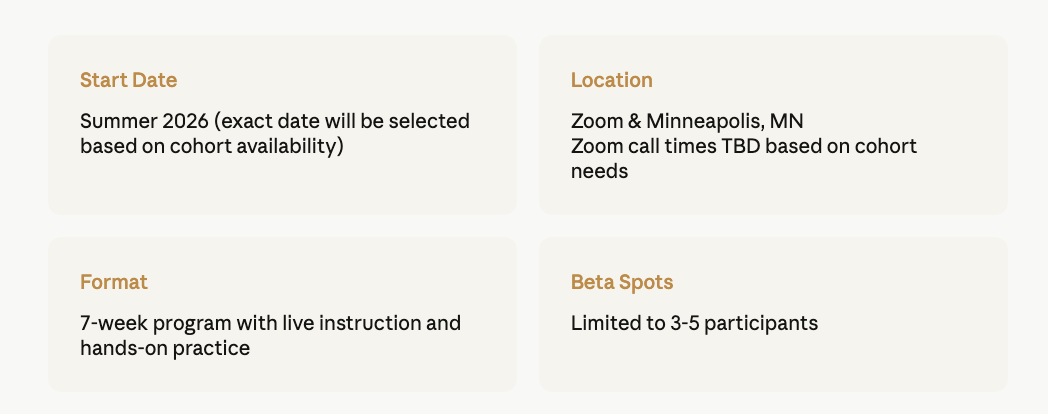Click 'Limited to 3-5 participants' text
Screen dimensions: 1048x414
694,323
